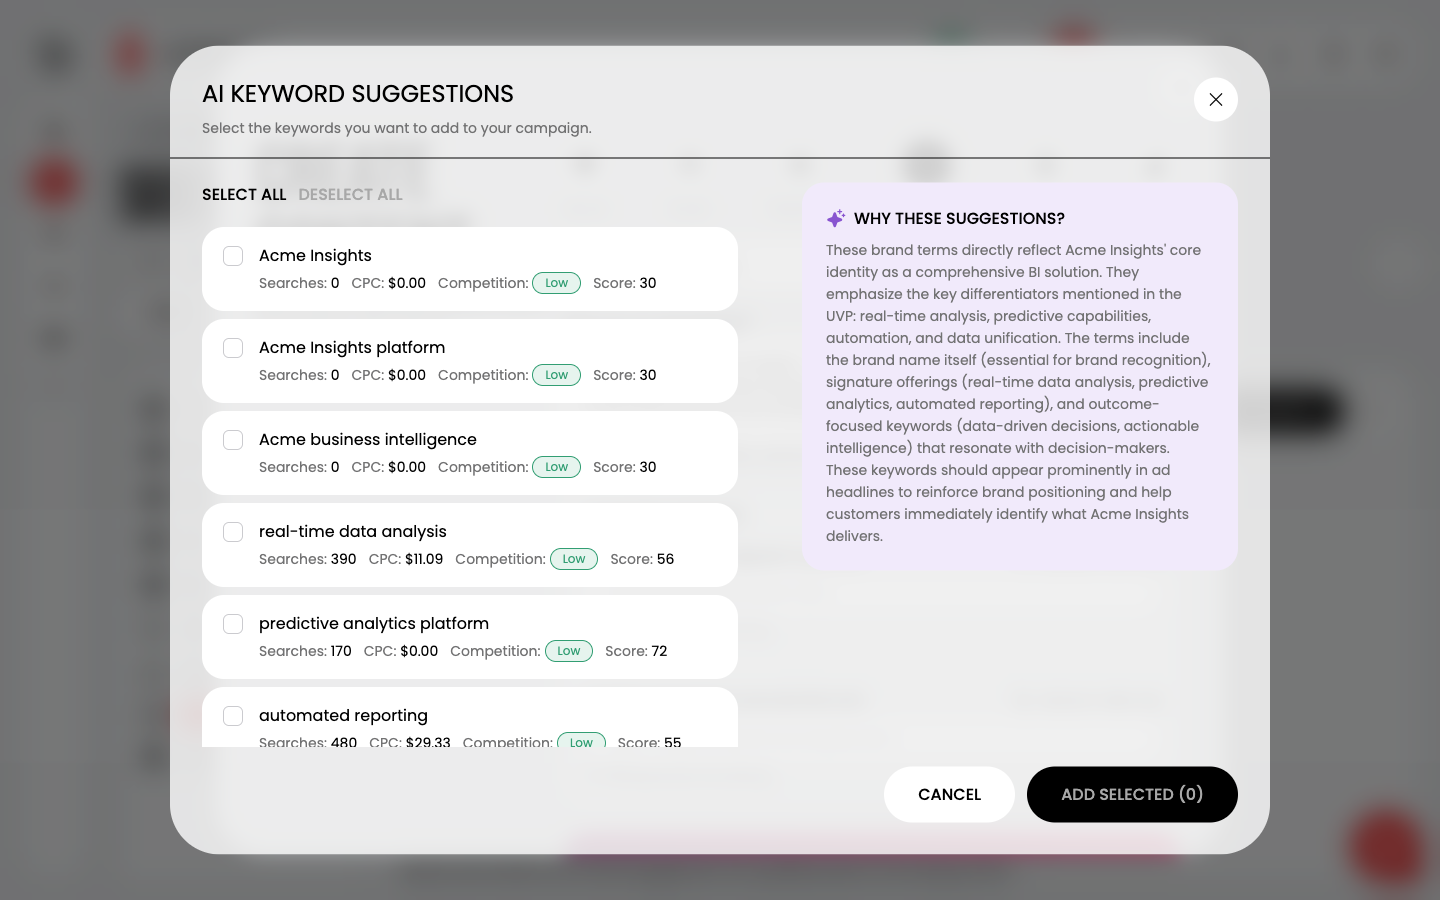The height and width of the screenshot is (900, 1440).
Task: Click 'Score: 56' on real-time data analysis
Action: coord(642,559)
